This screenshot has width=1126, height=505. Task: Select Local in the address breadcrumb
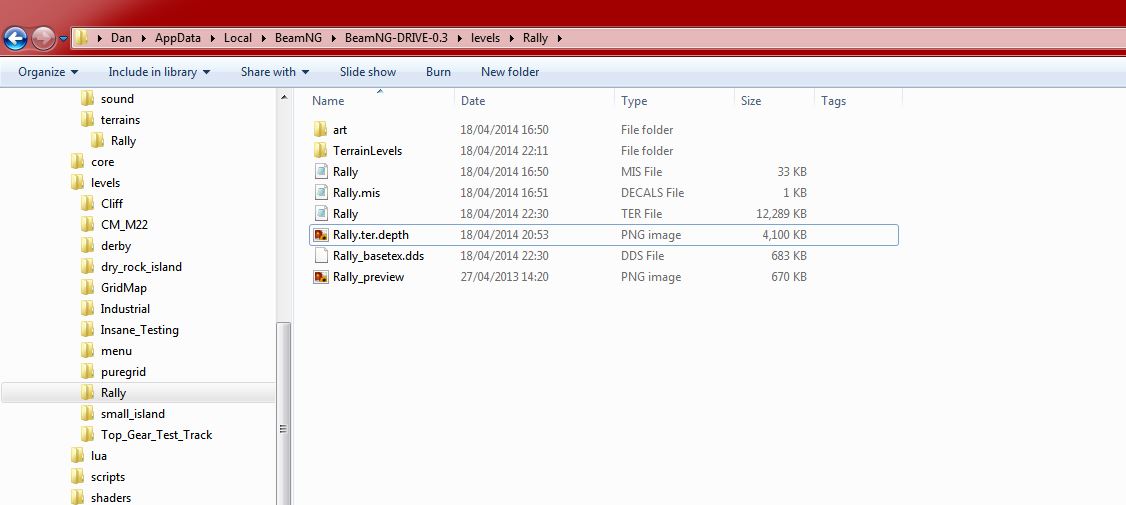point(238,38)
